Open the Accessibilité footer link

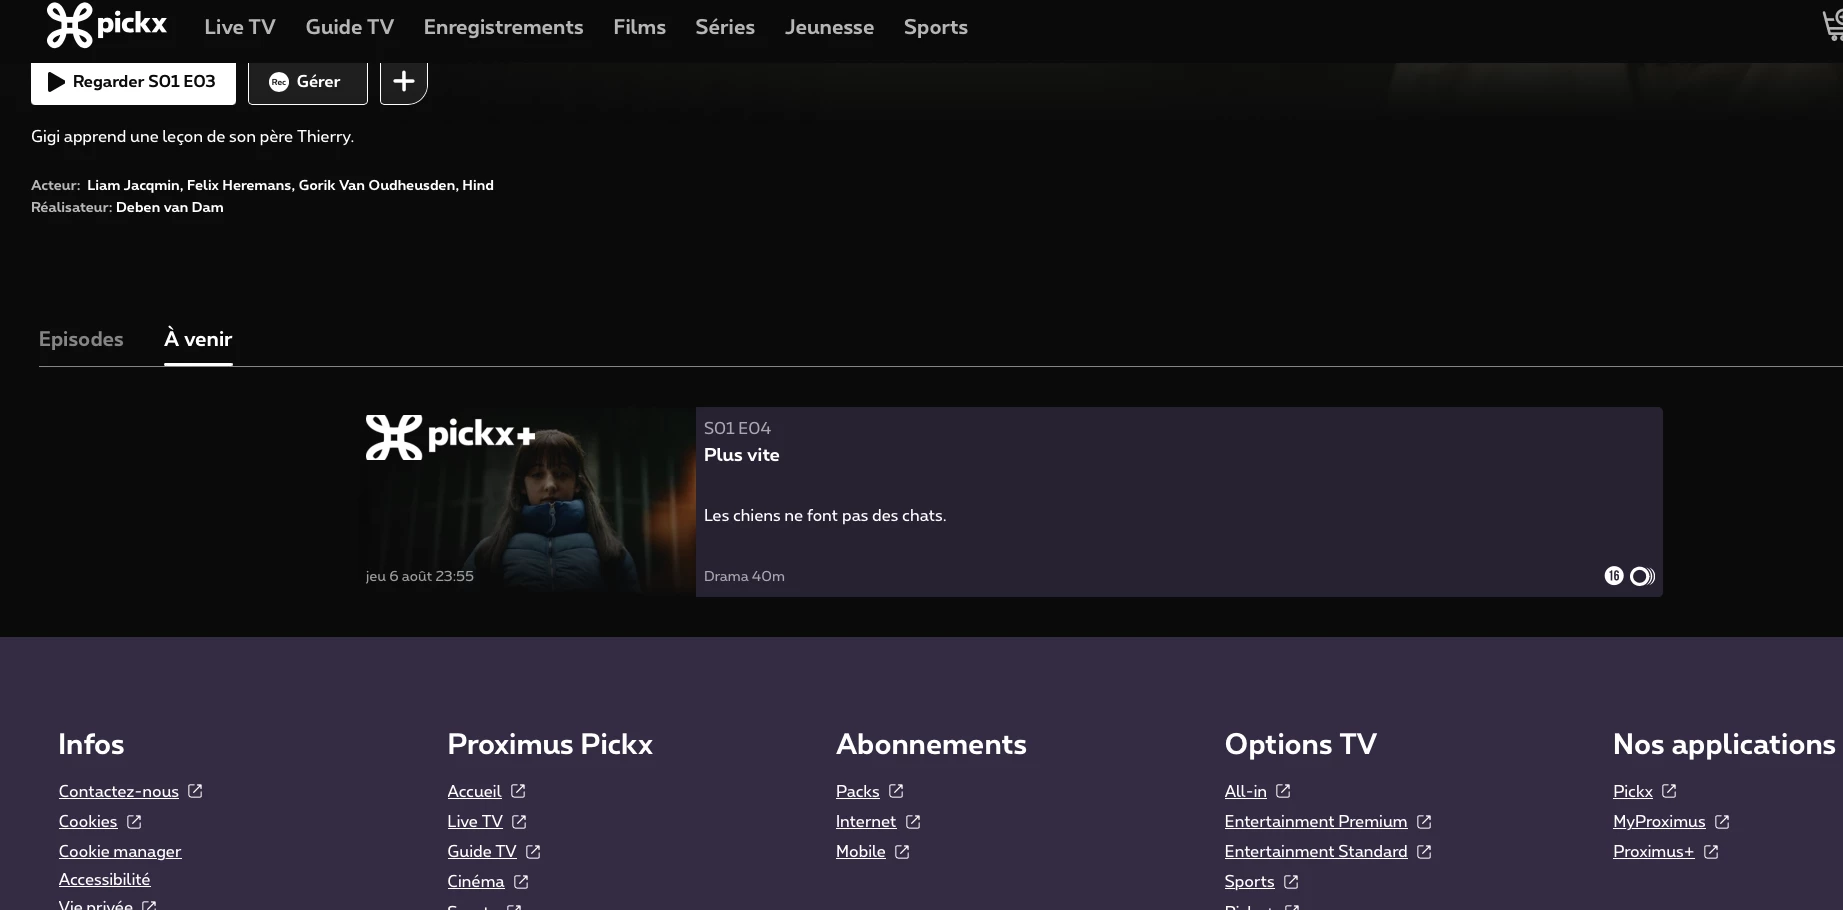click(104, 879)
